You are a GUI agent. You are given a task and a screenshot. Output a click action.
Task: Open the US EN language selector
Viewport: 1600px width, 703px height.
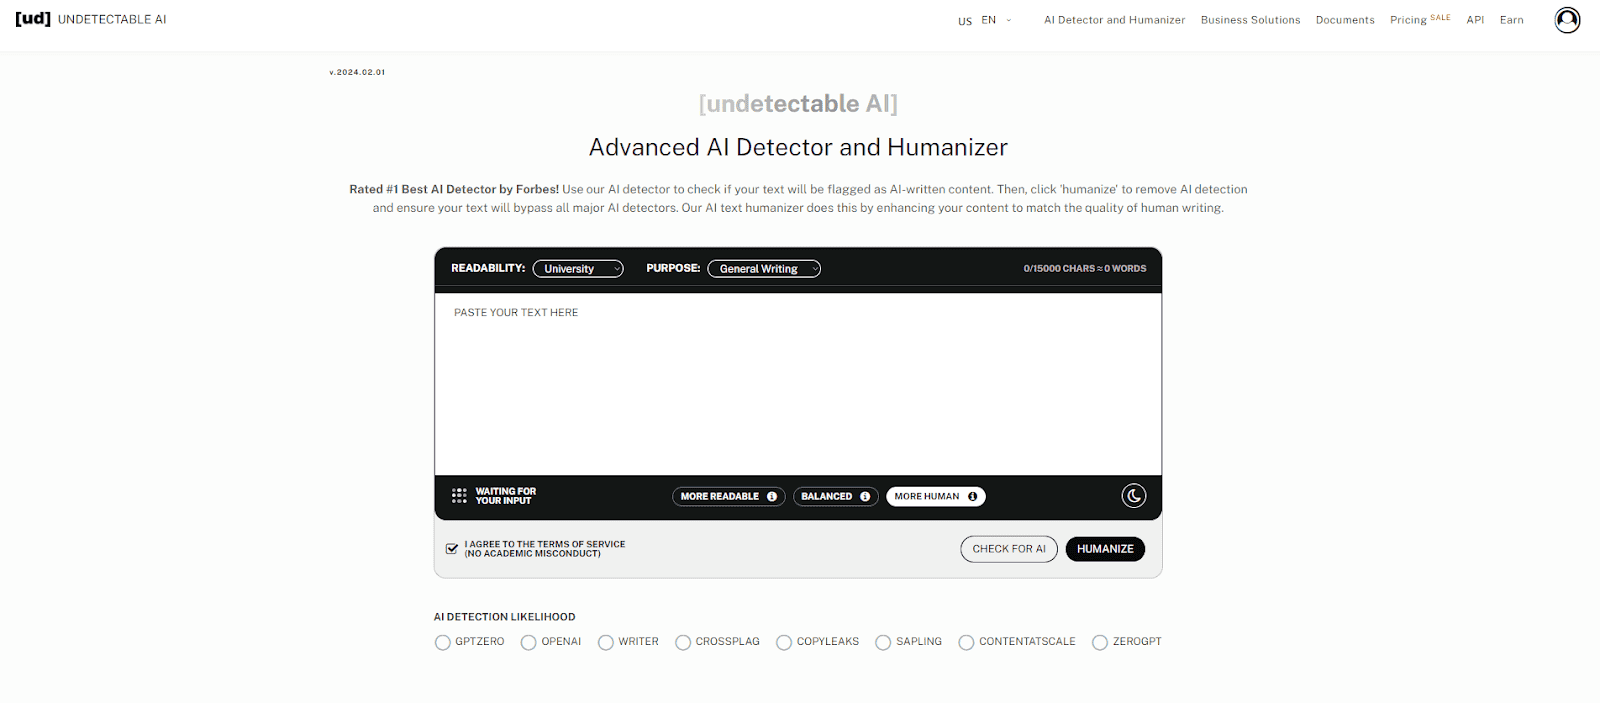(x=985, y=20)
